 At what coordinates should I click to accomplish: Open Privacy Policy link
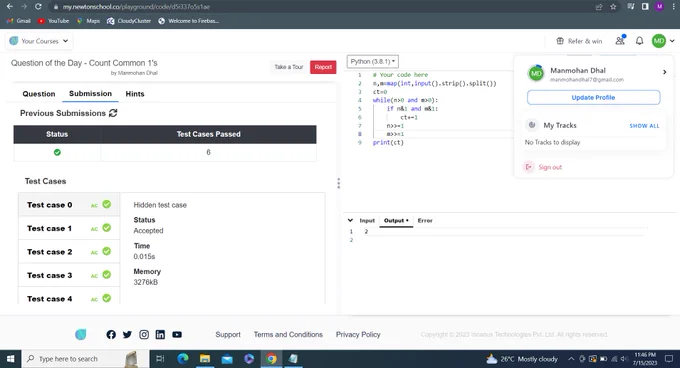(358, 335)
